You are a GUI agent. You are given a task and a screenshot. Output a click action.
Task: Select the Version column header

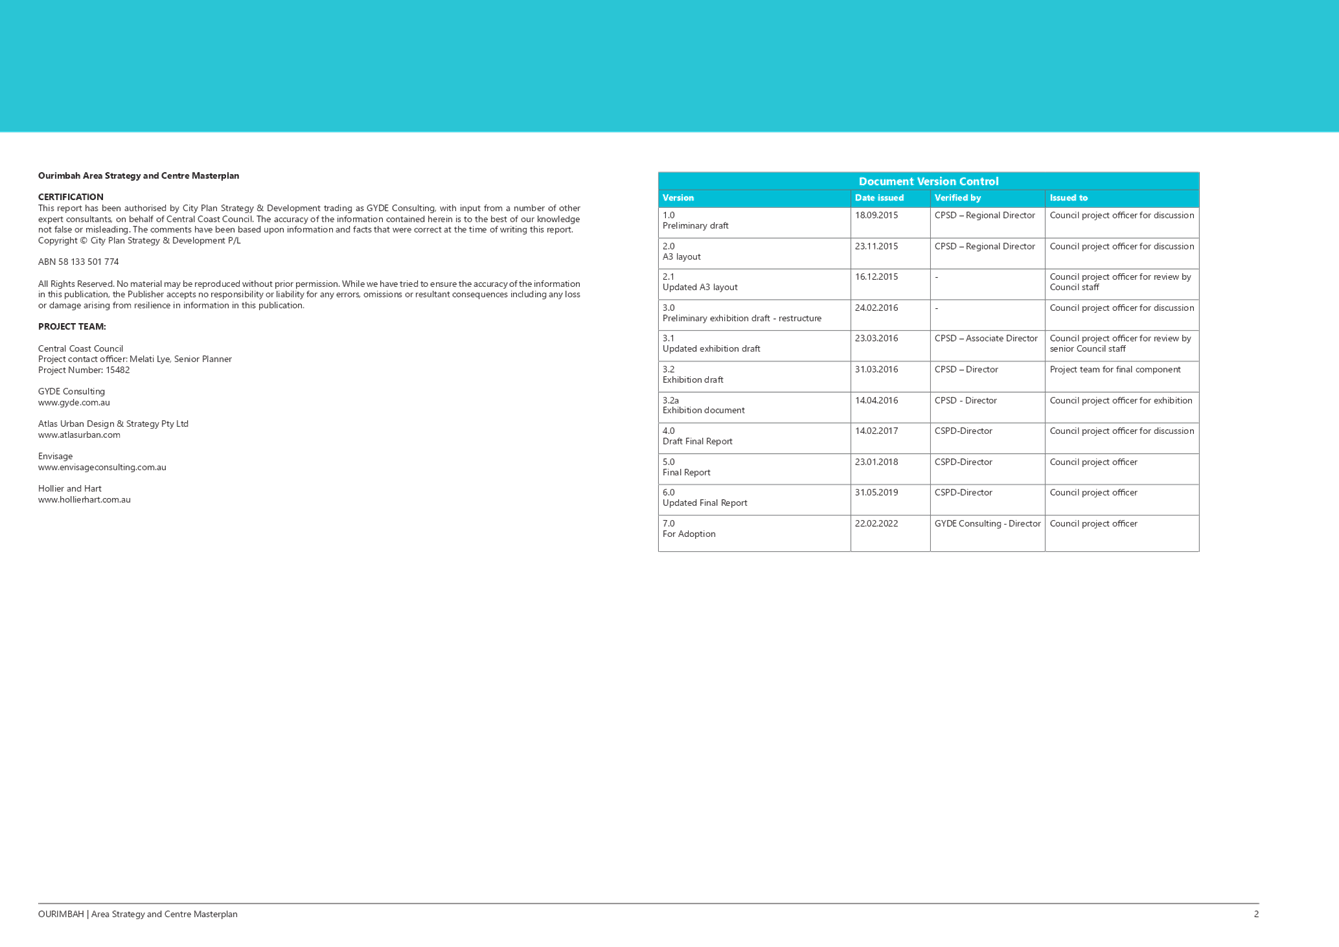(x=678, y=197)
